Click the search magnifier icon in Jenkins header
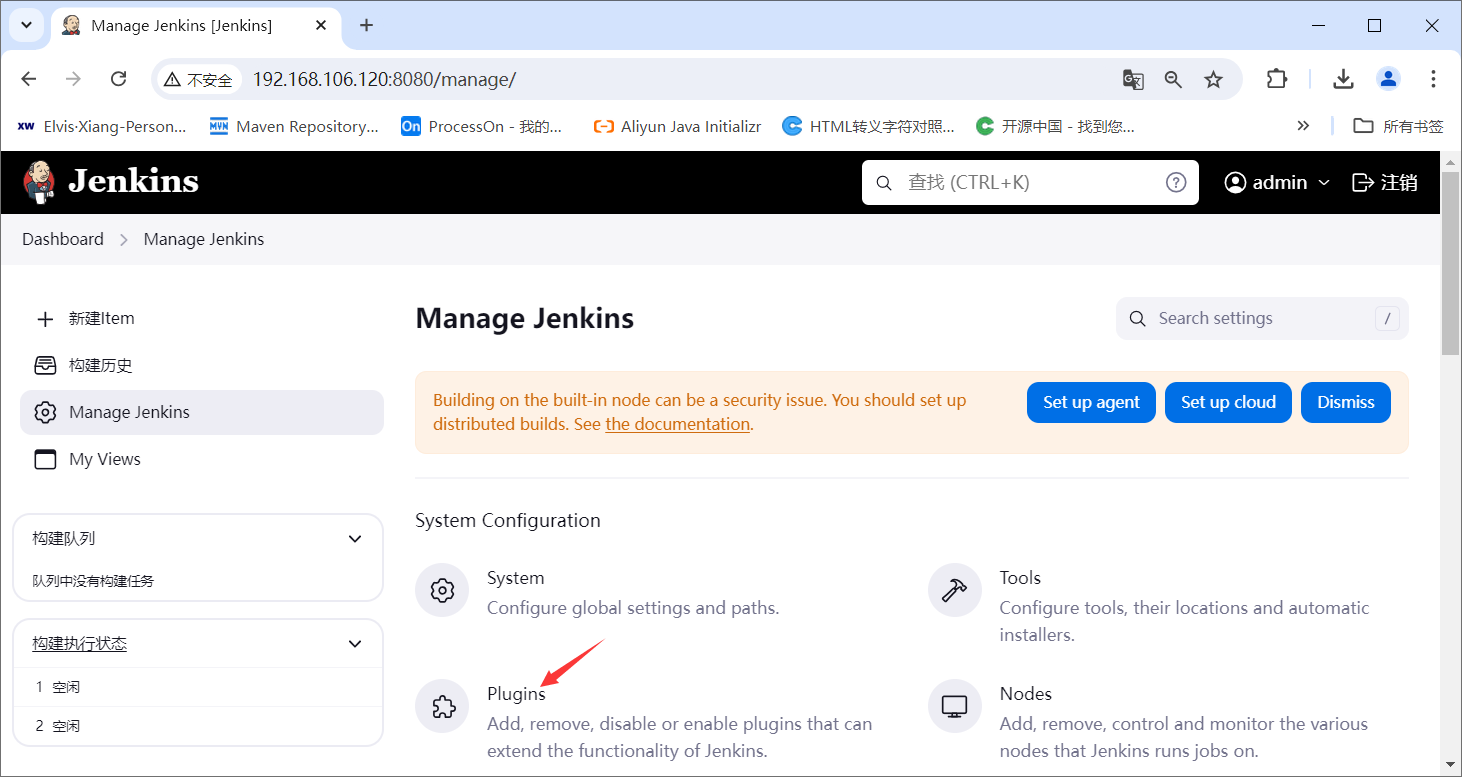 pos(884,183)
